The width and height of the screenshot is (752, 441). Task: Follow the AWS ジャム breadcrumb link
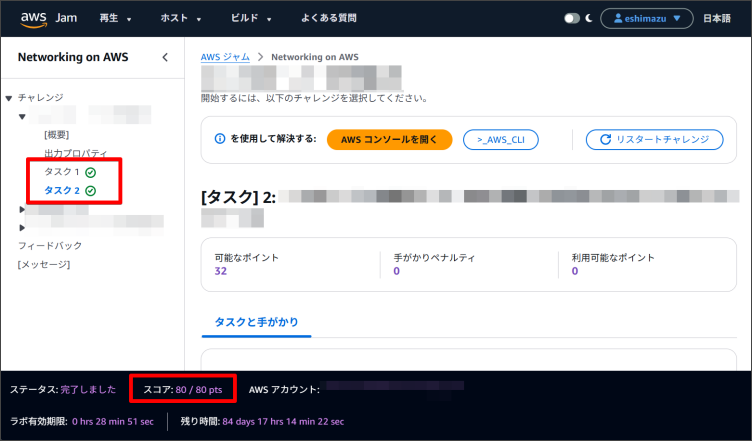[225, 57]
